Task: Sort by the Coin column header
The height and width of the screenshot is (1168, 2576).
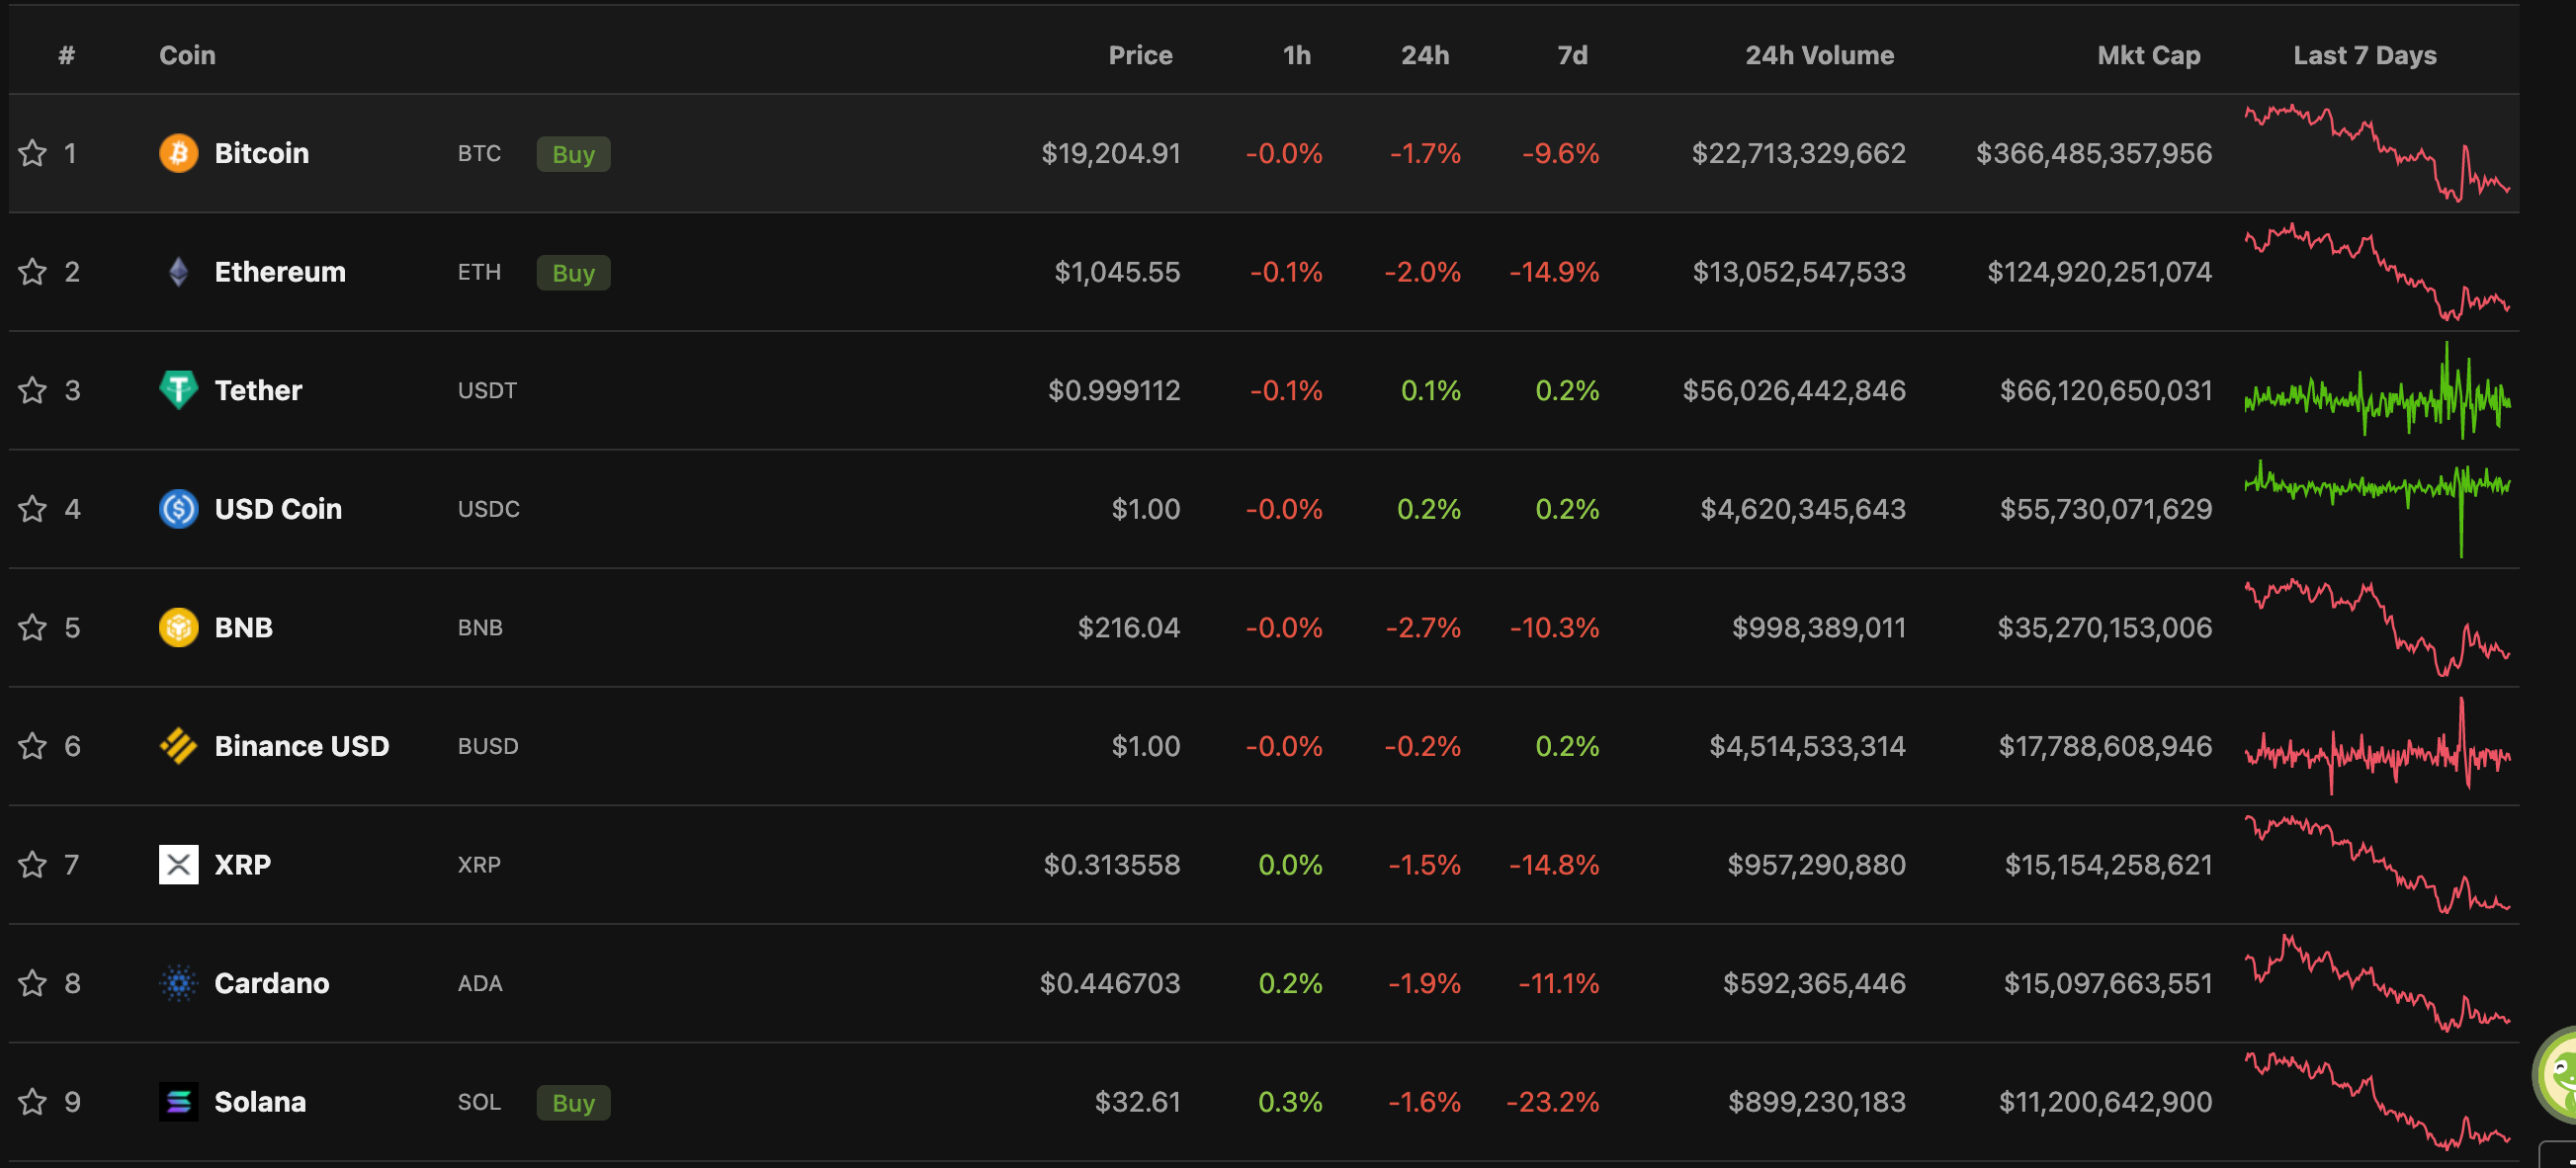Action: (187, 55)
